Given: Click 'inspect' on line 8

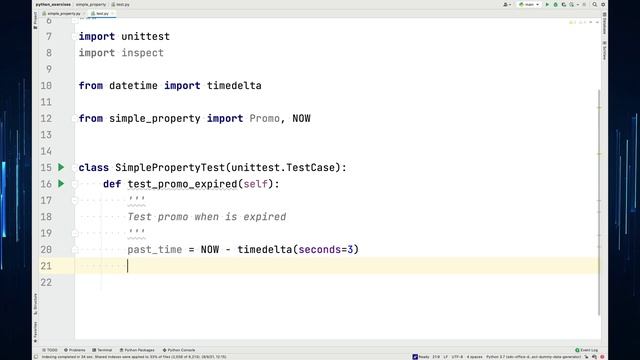Looking at the screenshot, I should click(x=142, y=53).
